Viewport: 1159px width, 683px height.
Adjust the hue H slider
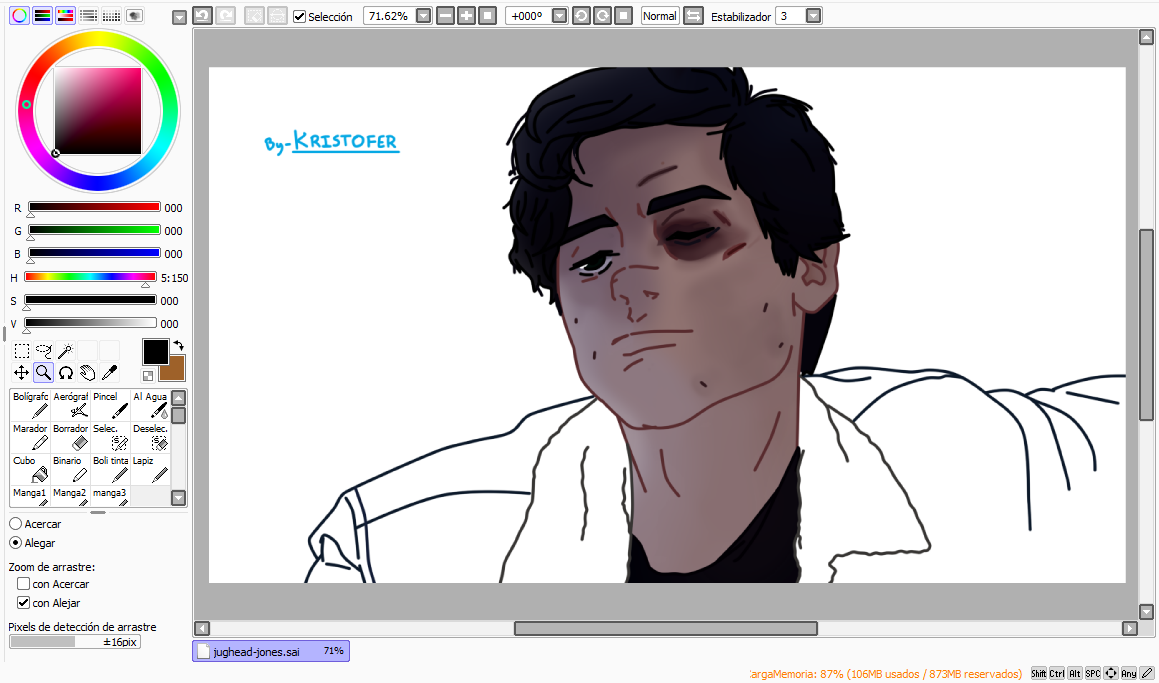90,276
